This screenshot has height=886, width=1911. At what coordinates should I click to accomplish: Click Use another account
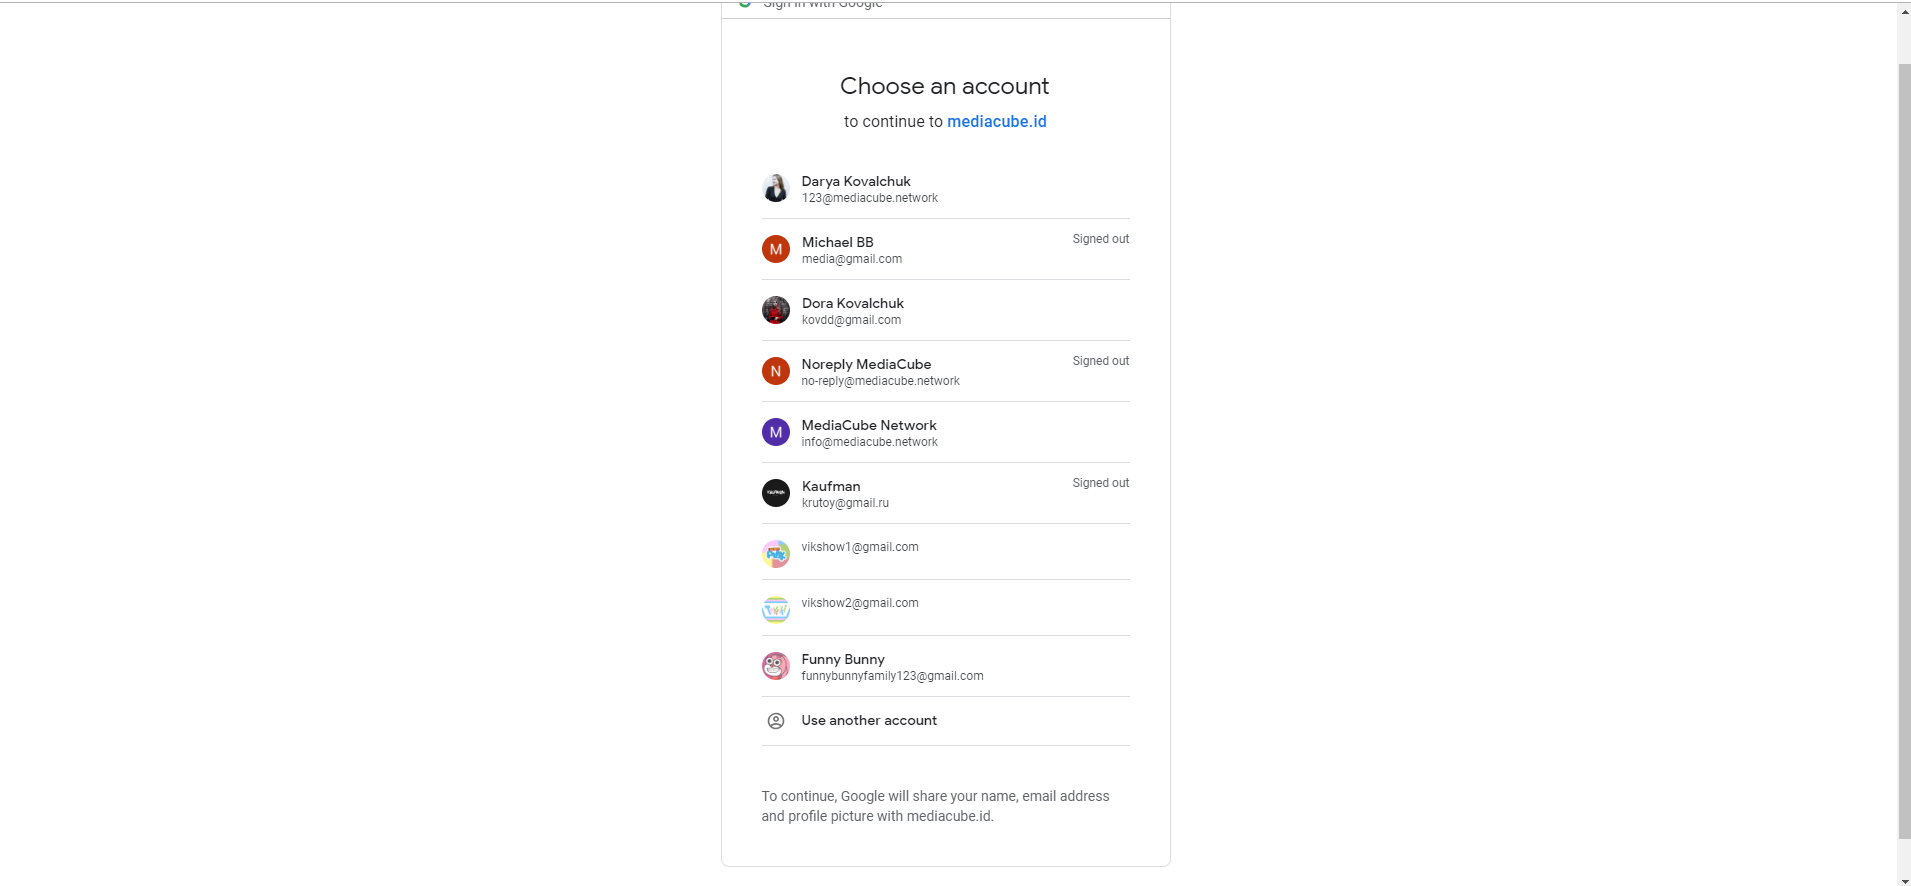click(945, 721)
